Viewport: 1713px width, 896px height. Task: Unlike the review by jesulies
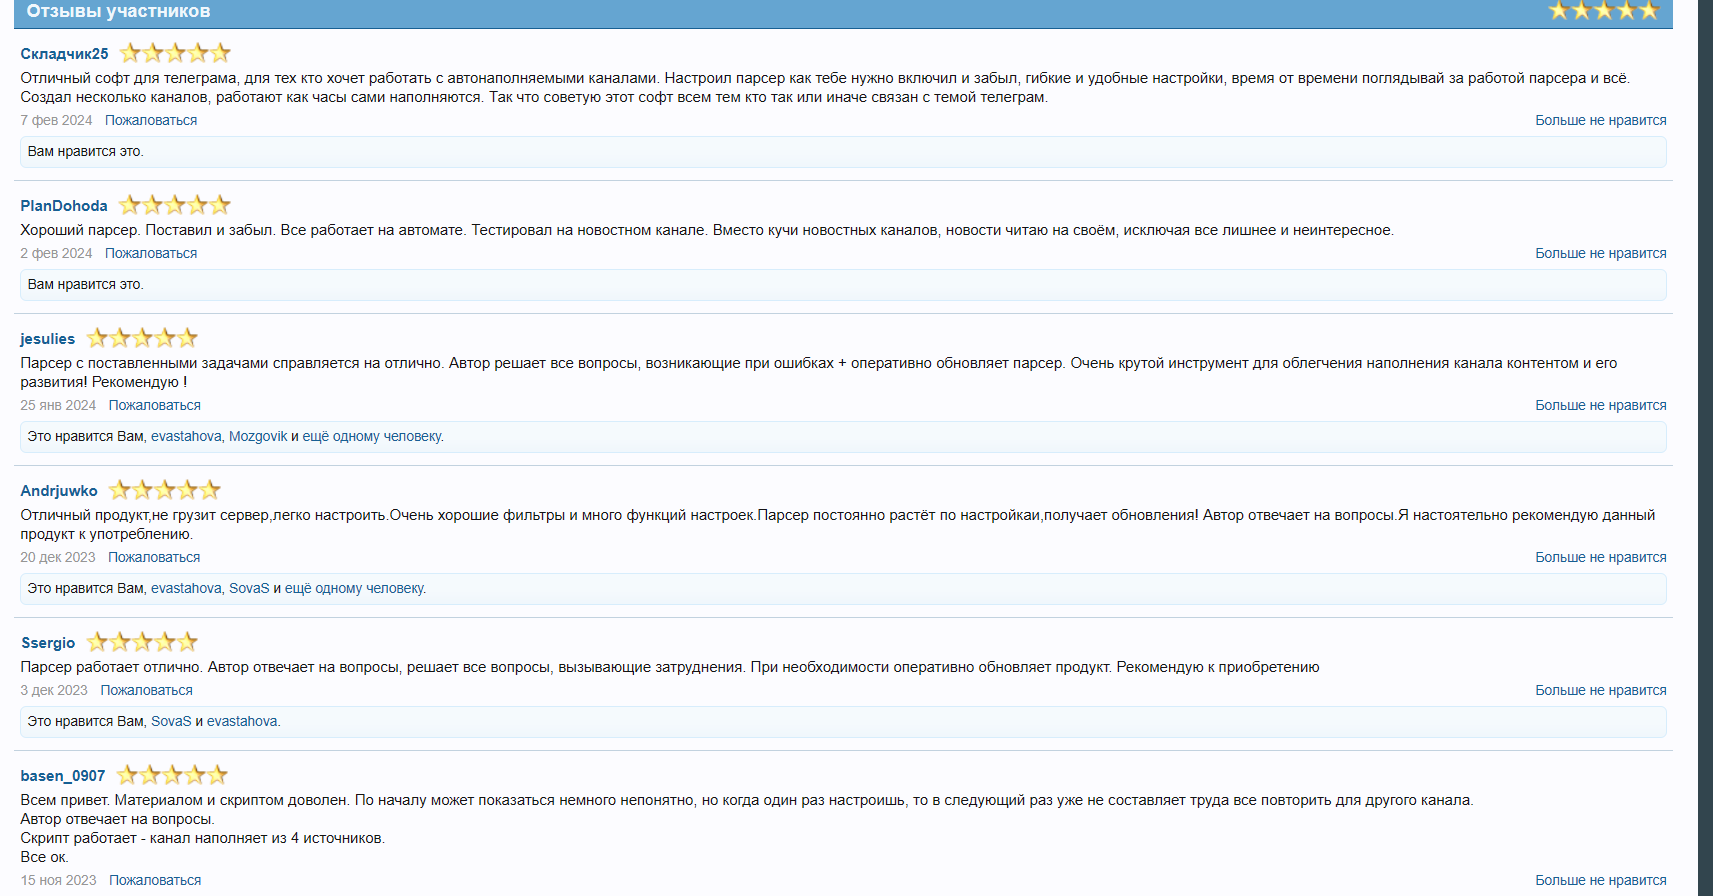pos(1600,405)
